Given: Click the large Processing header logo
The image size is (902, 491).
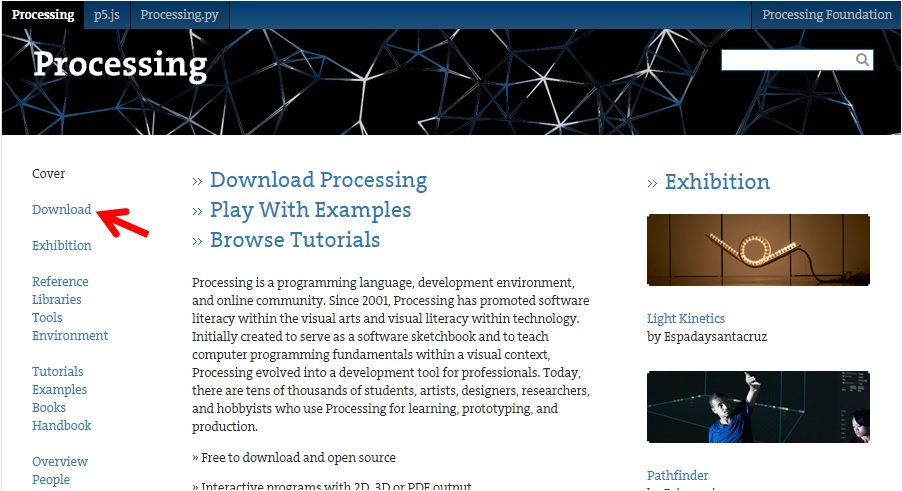Looking at the screenshot, I should 120,64.
